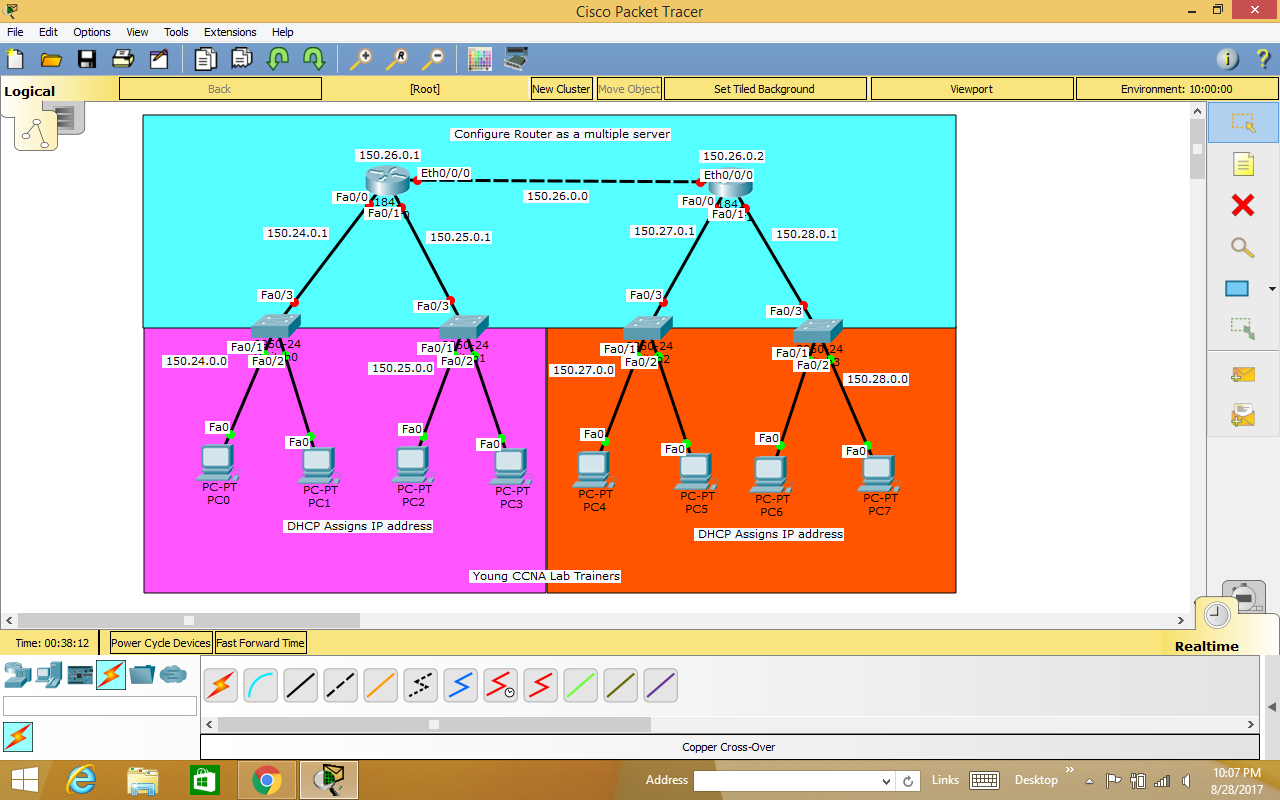Viewport: 1280px width, 800px height.
Task: Click the Set Tiled Background button
Action: [x=765, y=88]
